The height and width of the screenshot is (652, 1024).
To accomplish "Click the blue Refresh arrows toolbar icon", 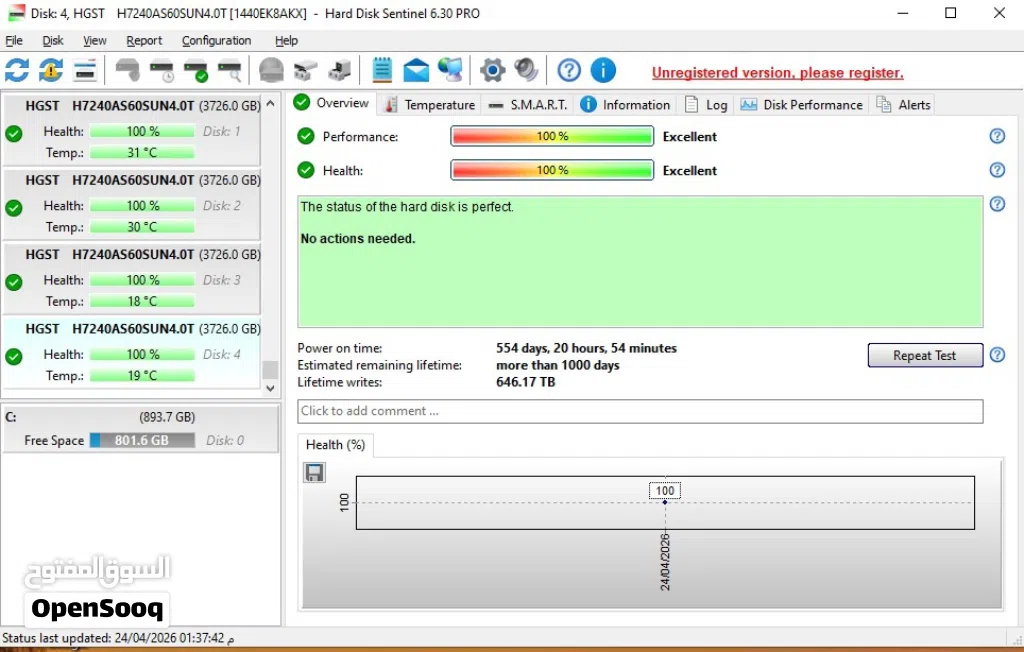I will click(17, 70).
